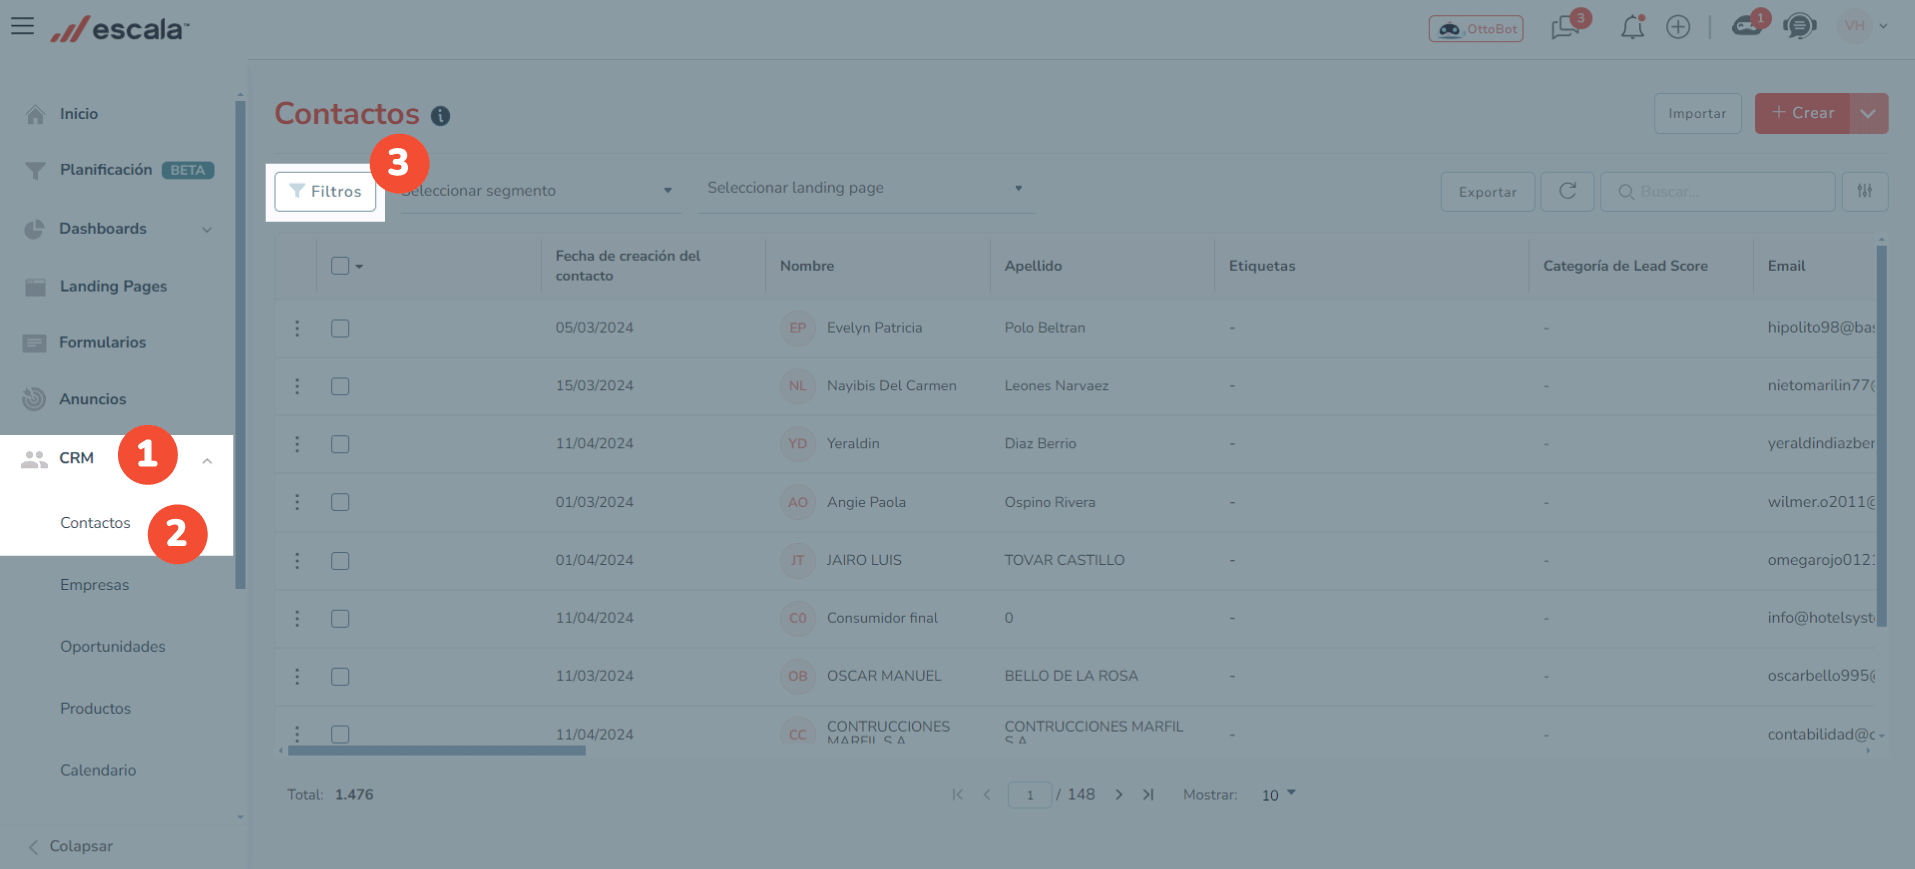Click the YD avatar of Yeraldin

[x=798, y=444]
